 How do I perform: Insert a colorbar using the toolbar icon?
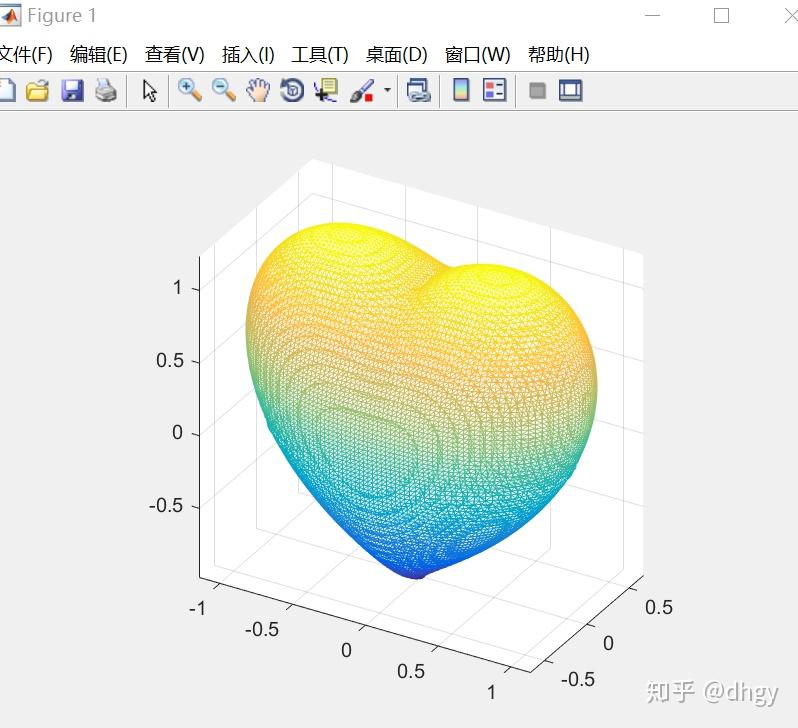click(461, 91)
